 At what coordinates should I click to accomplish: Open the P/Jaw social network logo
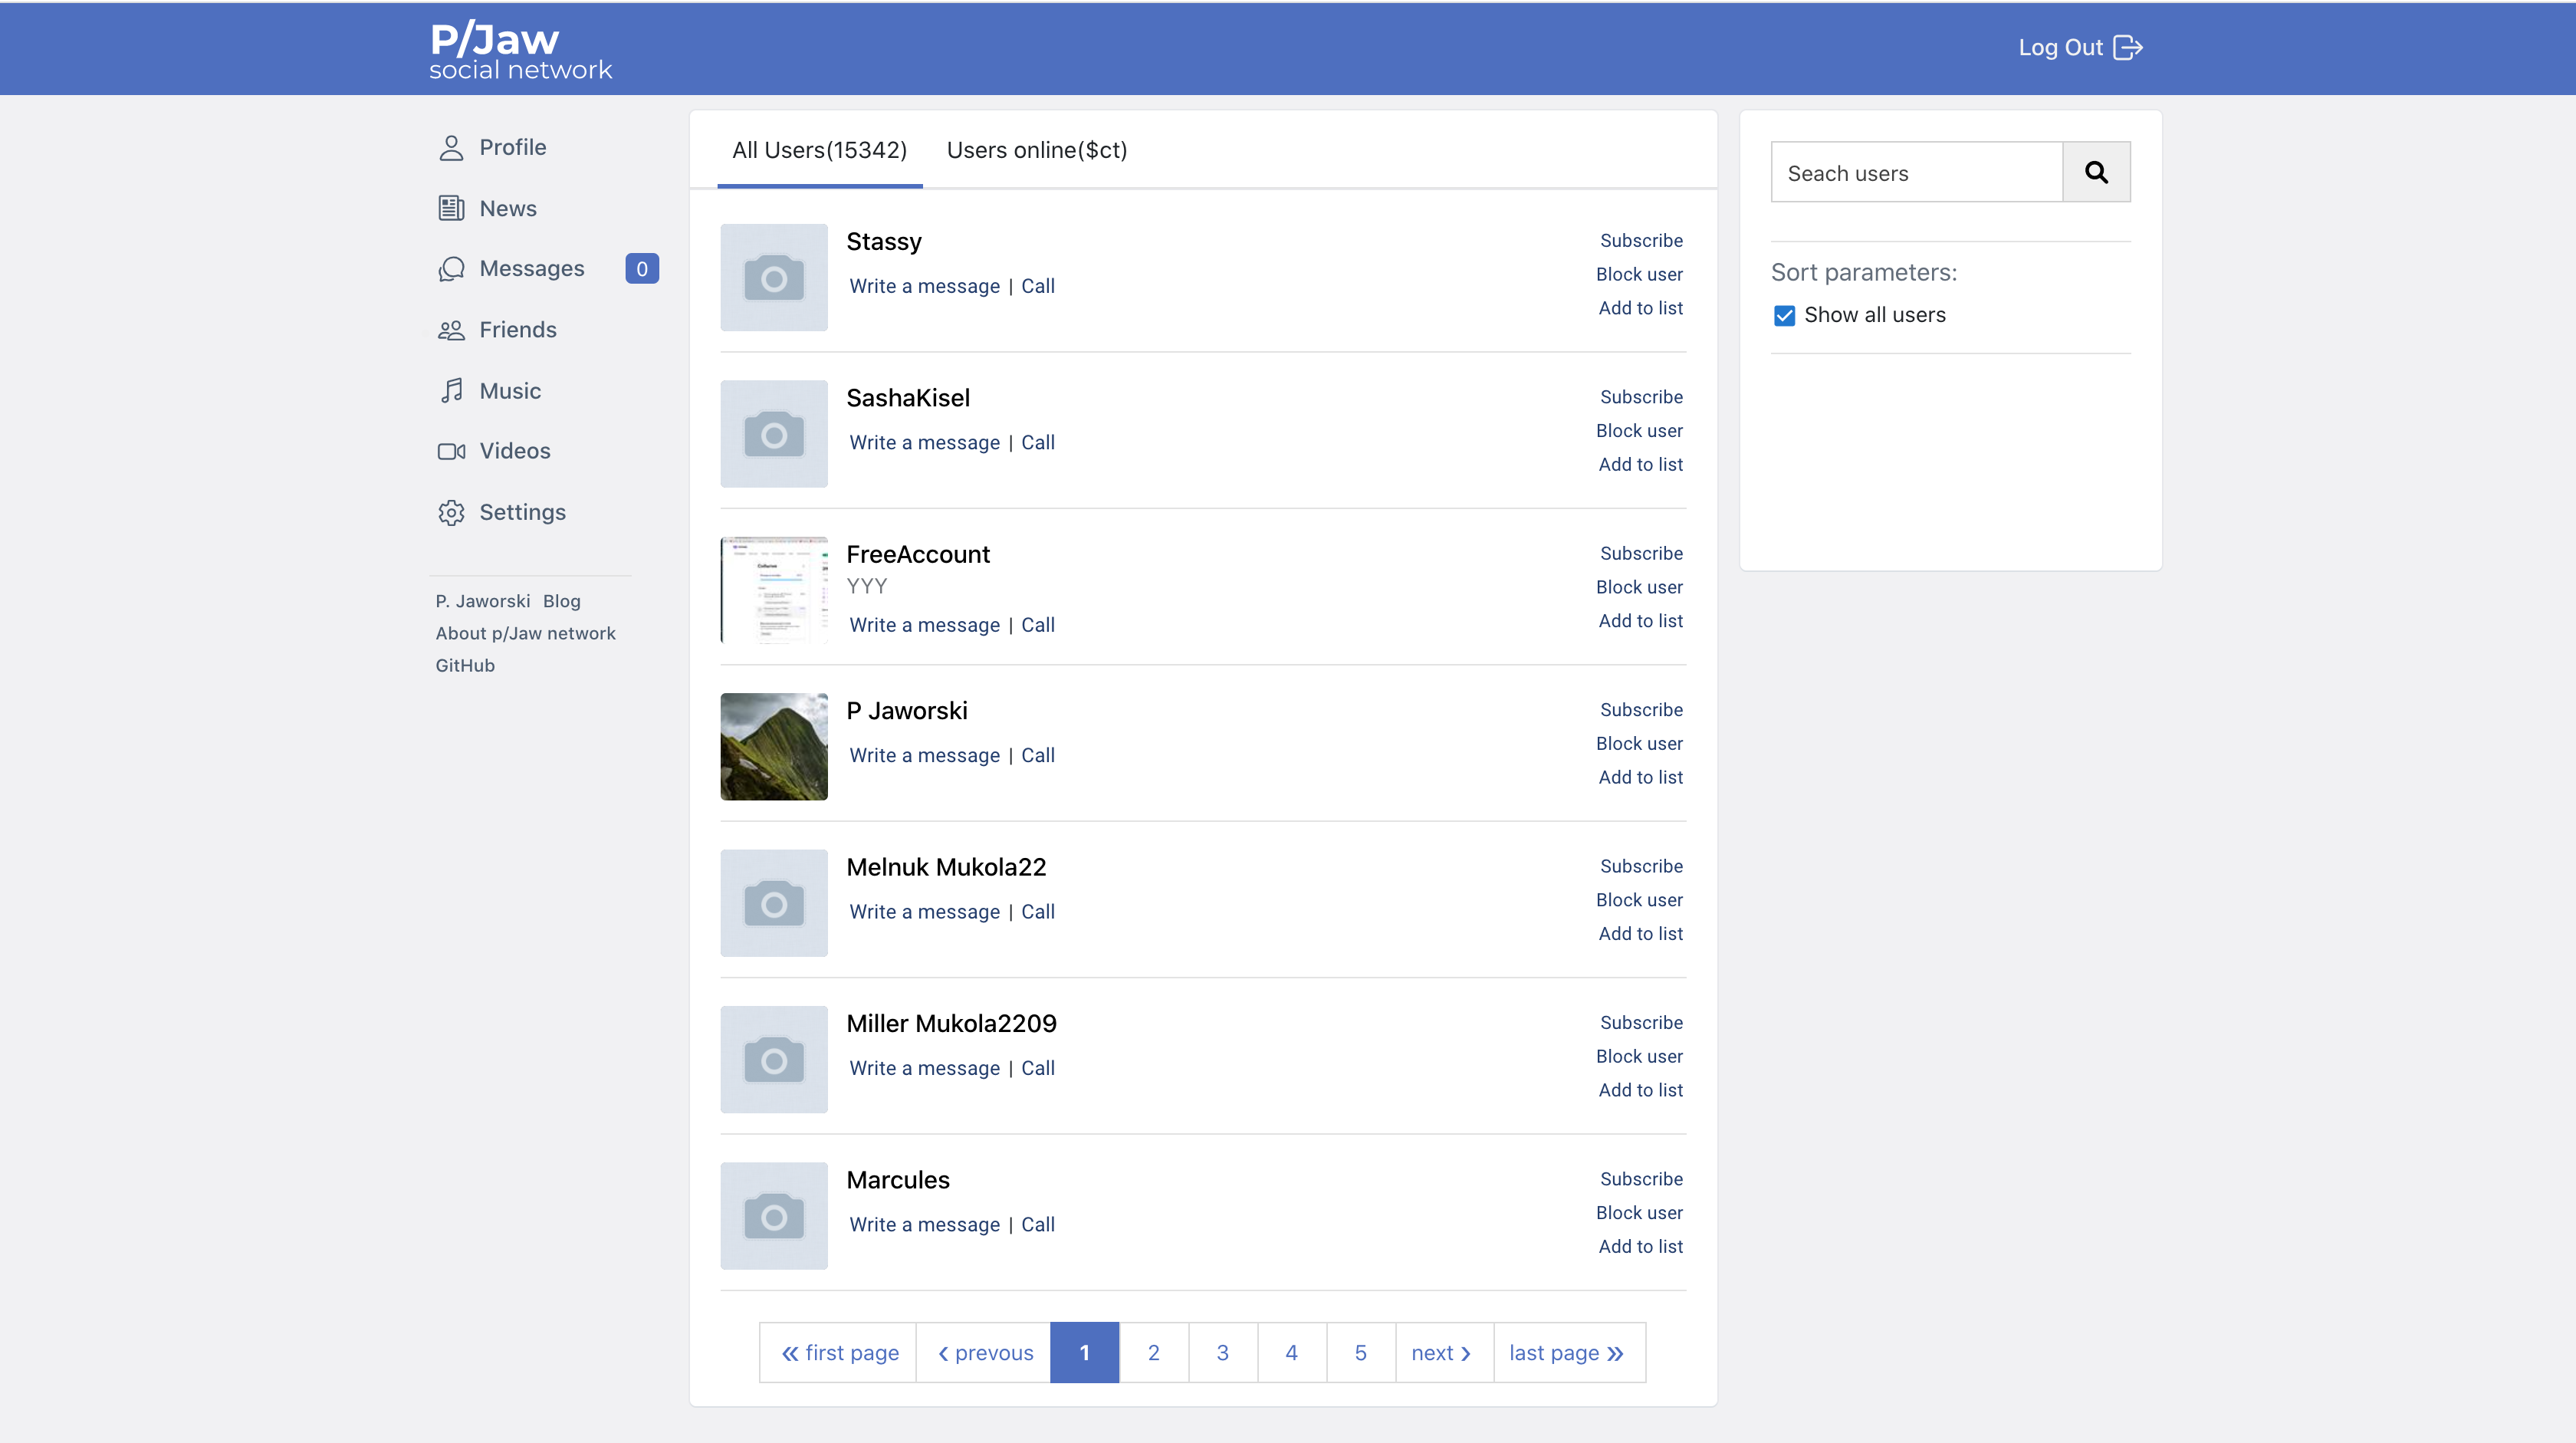pos(520,50)
